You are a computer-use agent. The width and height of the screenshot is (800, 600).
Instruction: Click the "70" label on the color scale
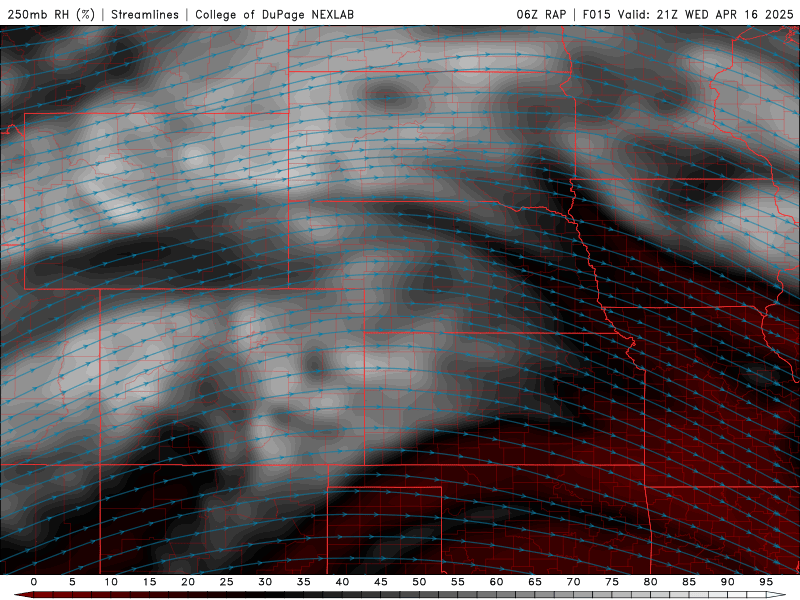(573, 582)
